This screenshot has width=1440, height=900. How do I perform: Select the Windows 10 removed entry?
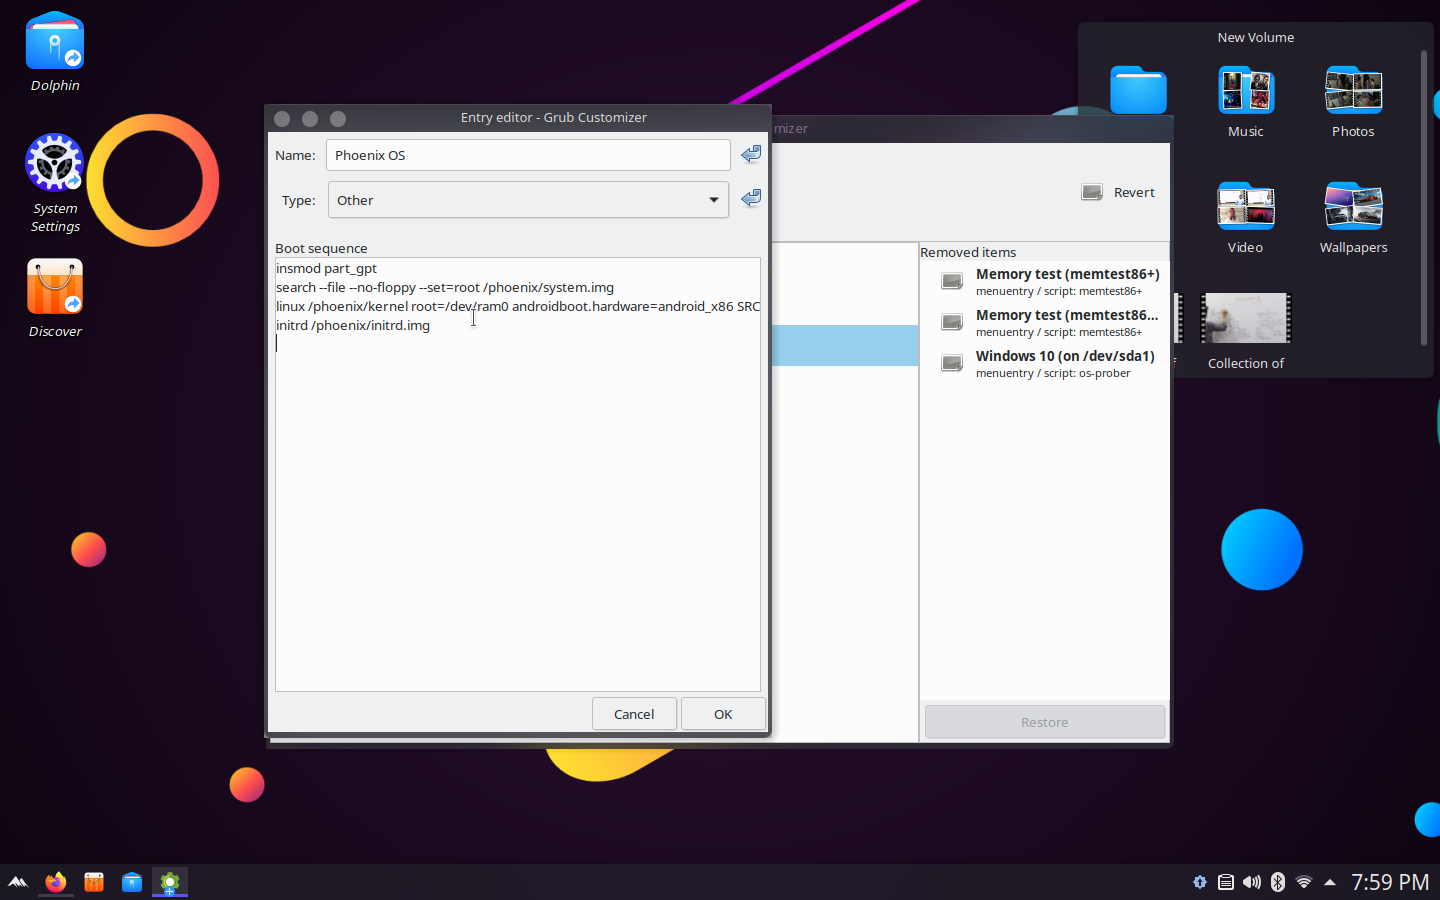tap(1064, 362)
